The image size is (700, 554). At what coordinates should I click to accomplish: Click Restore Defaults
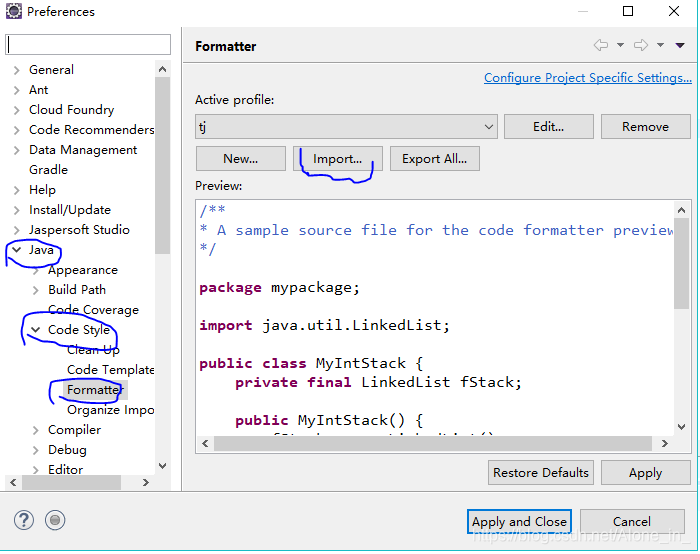tap(541, 473)
